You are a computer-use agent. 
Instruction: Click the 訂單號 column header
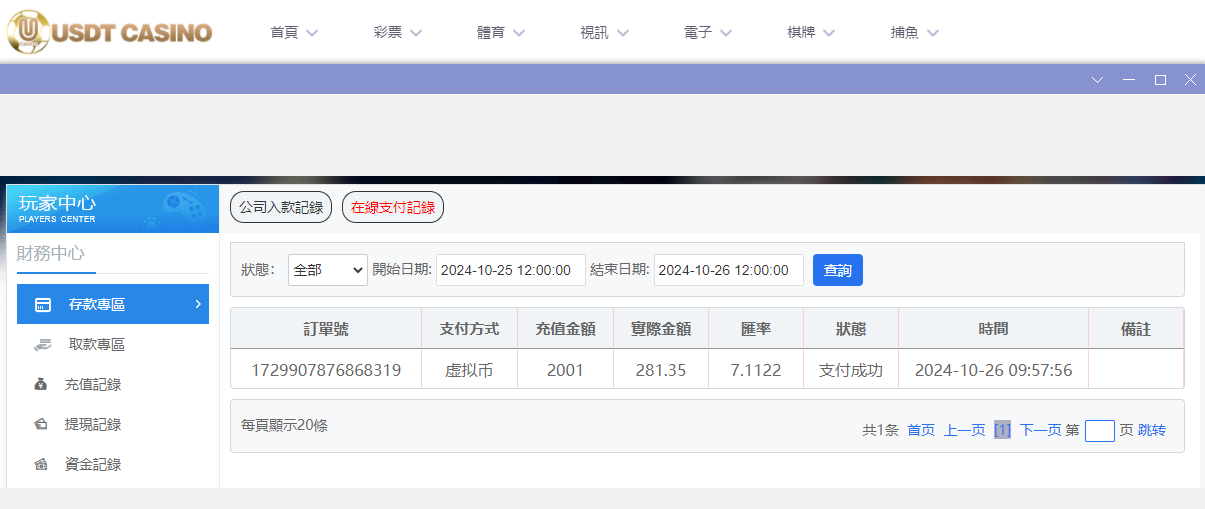point(326,328)
